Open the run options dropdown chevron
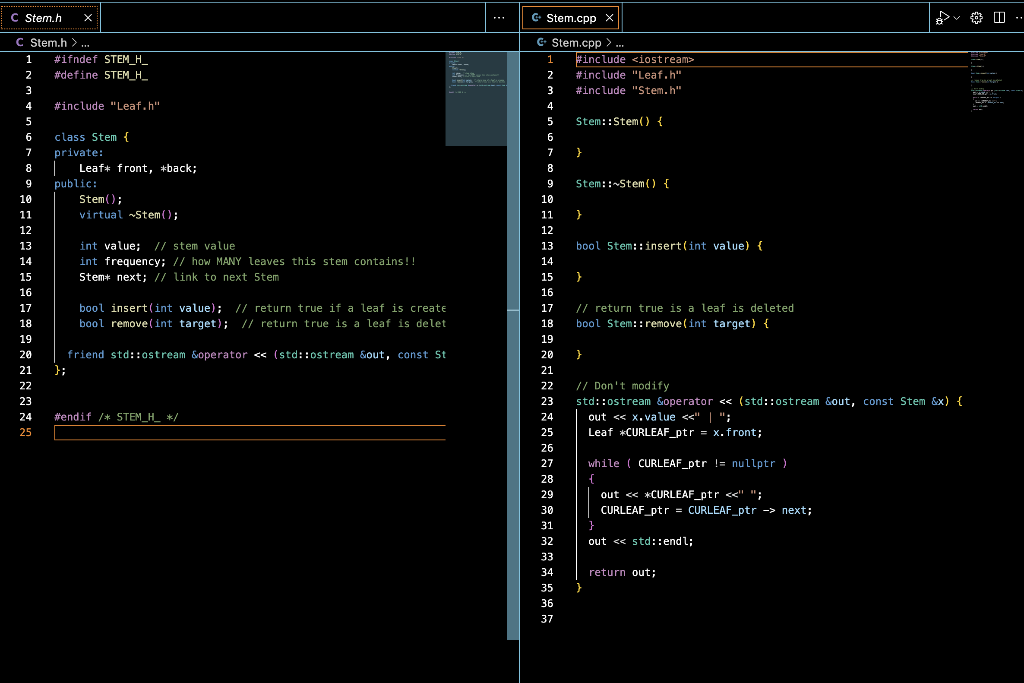 click(x=957, y=18)
